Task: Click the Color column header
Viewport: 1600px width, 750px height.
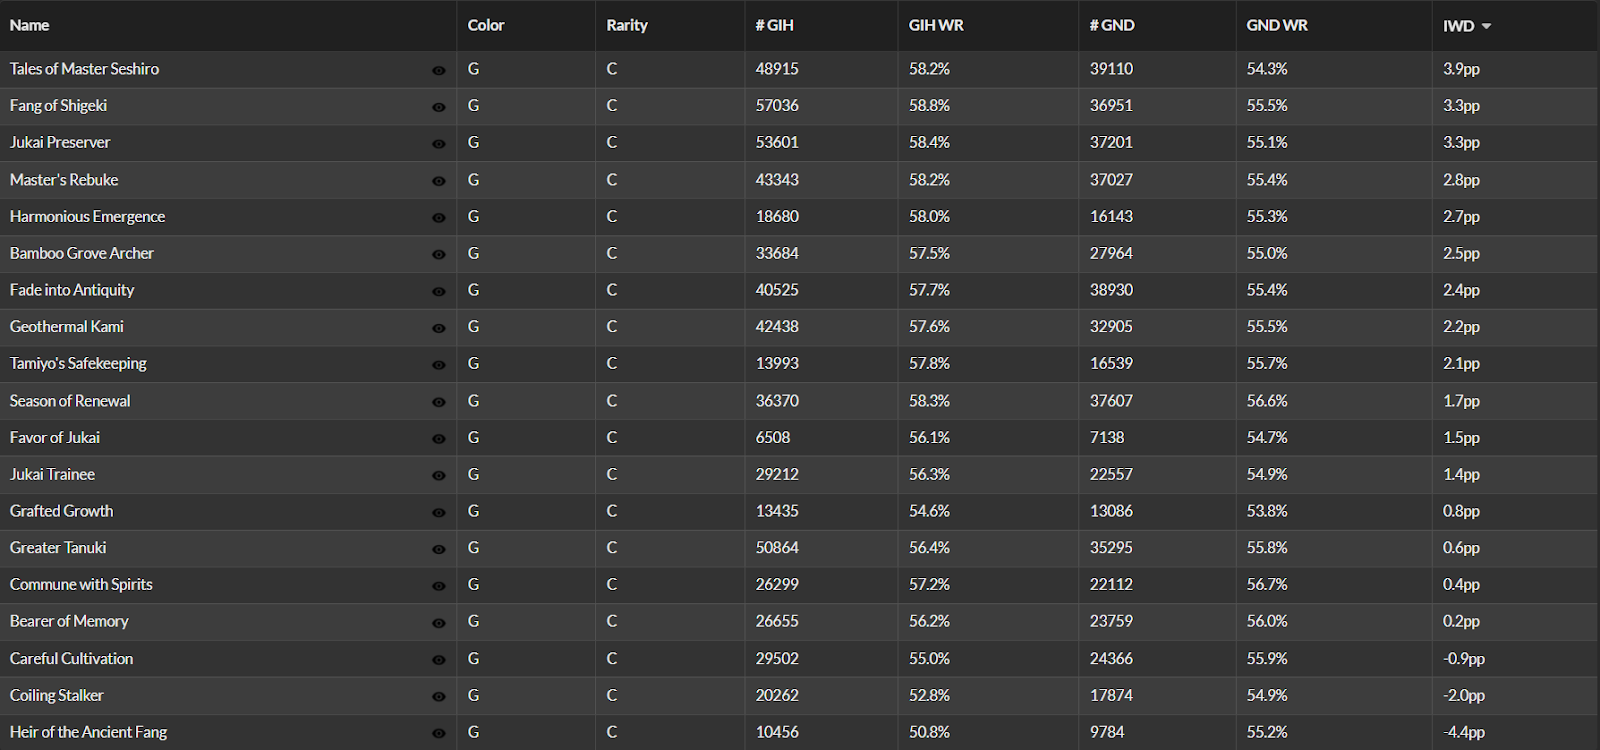Action: pyautogui.click(x=486, y=26)
